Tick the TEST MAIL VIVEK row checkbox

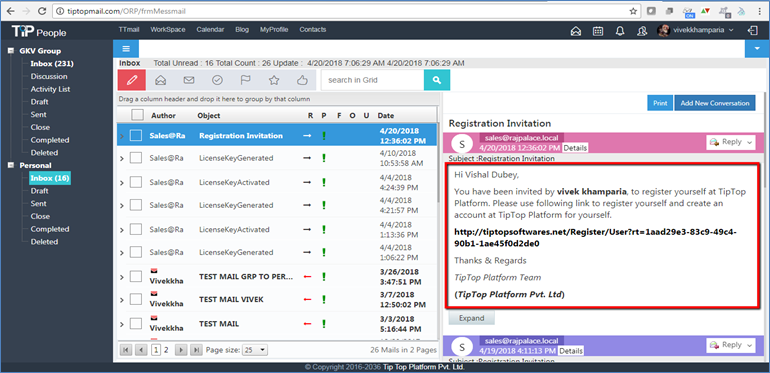pyautogui.click(x=136, y=299)
